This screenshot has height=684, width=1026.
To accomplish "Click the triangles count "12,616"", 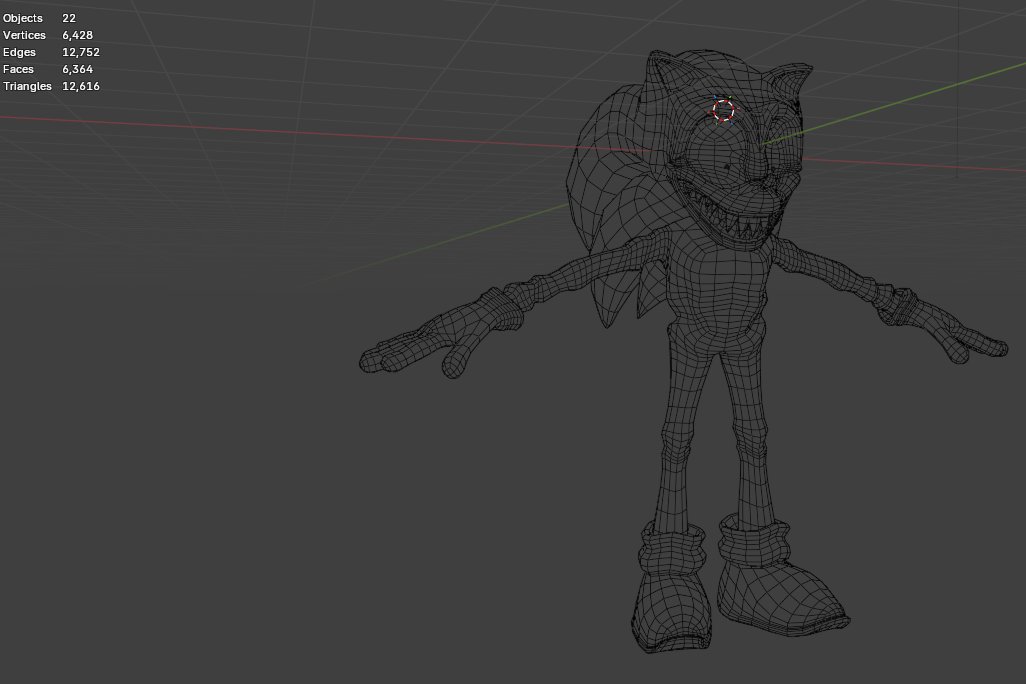I will tap(80, 86).
